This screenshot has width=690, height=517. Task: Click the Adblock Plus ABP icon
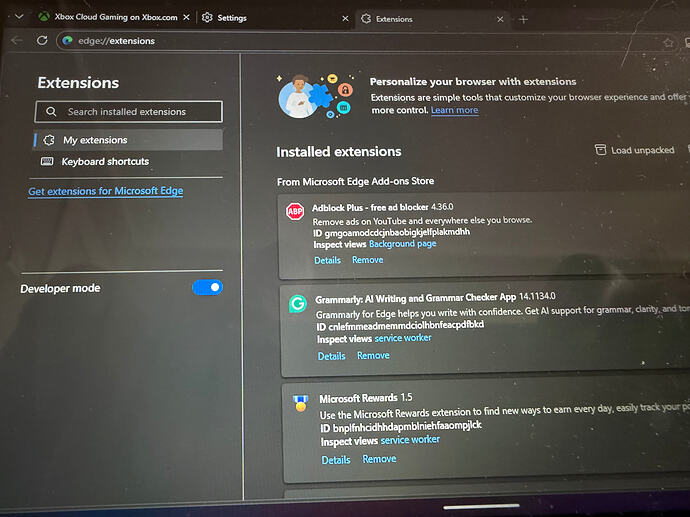pyautogui.click(x=295, y=212)
